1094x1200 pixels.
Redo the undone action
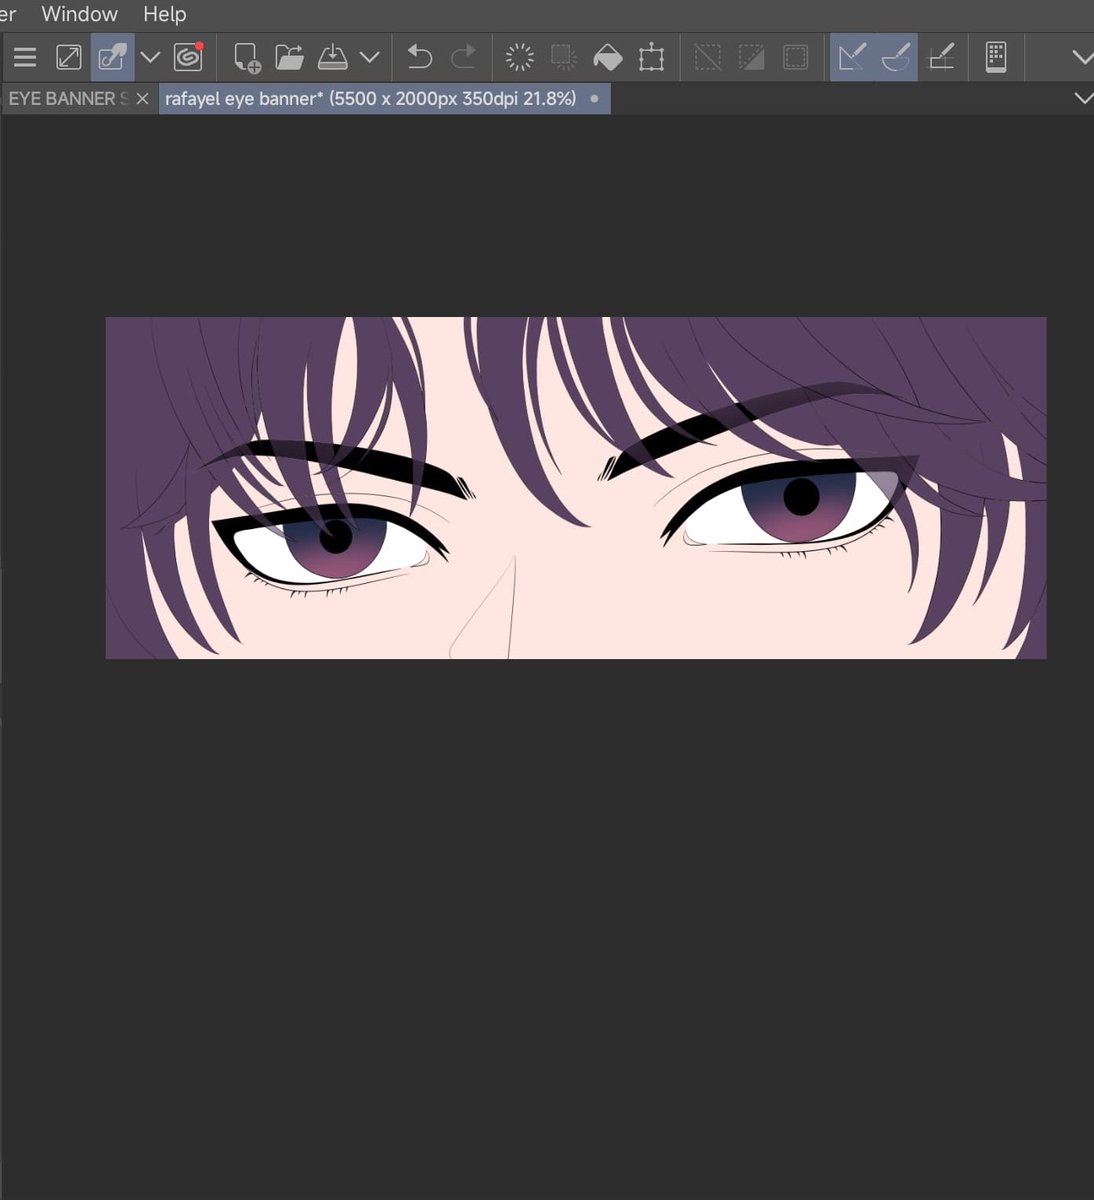(464, 57)
